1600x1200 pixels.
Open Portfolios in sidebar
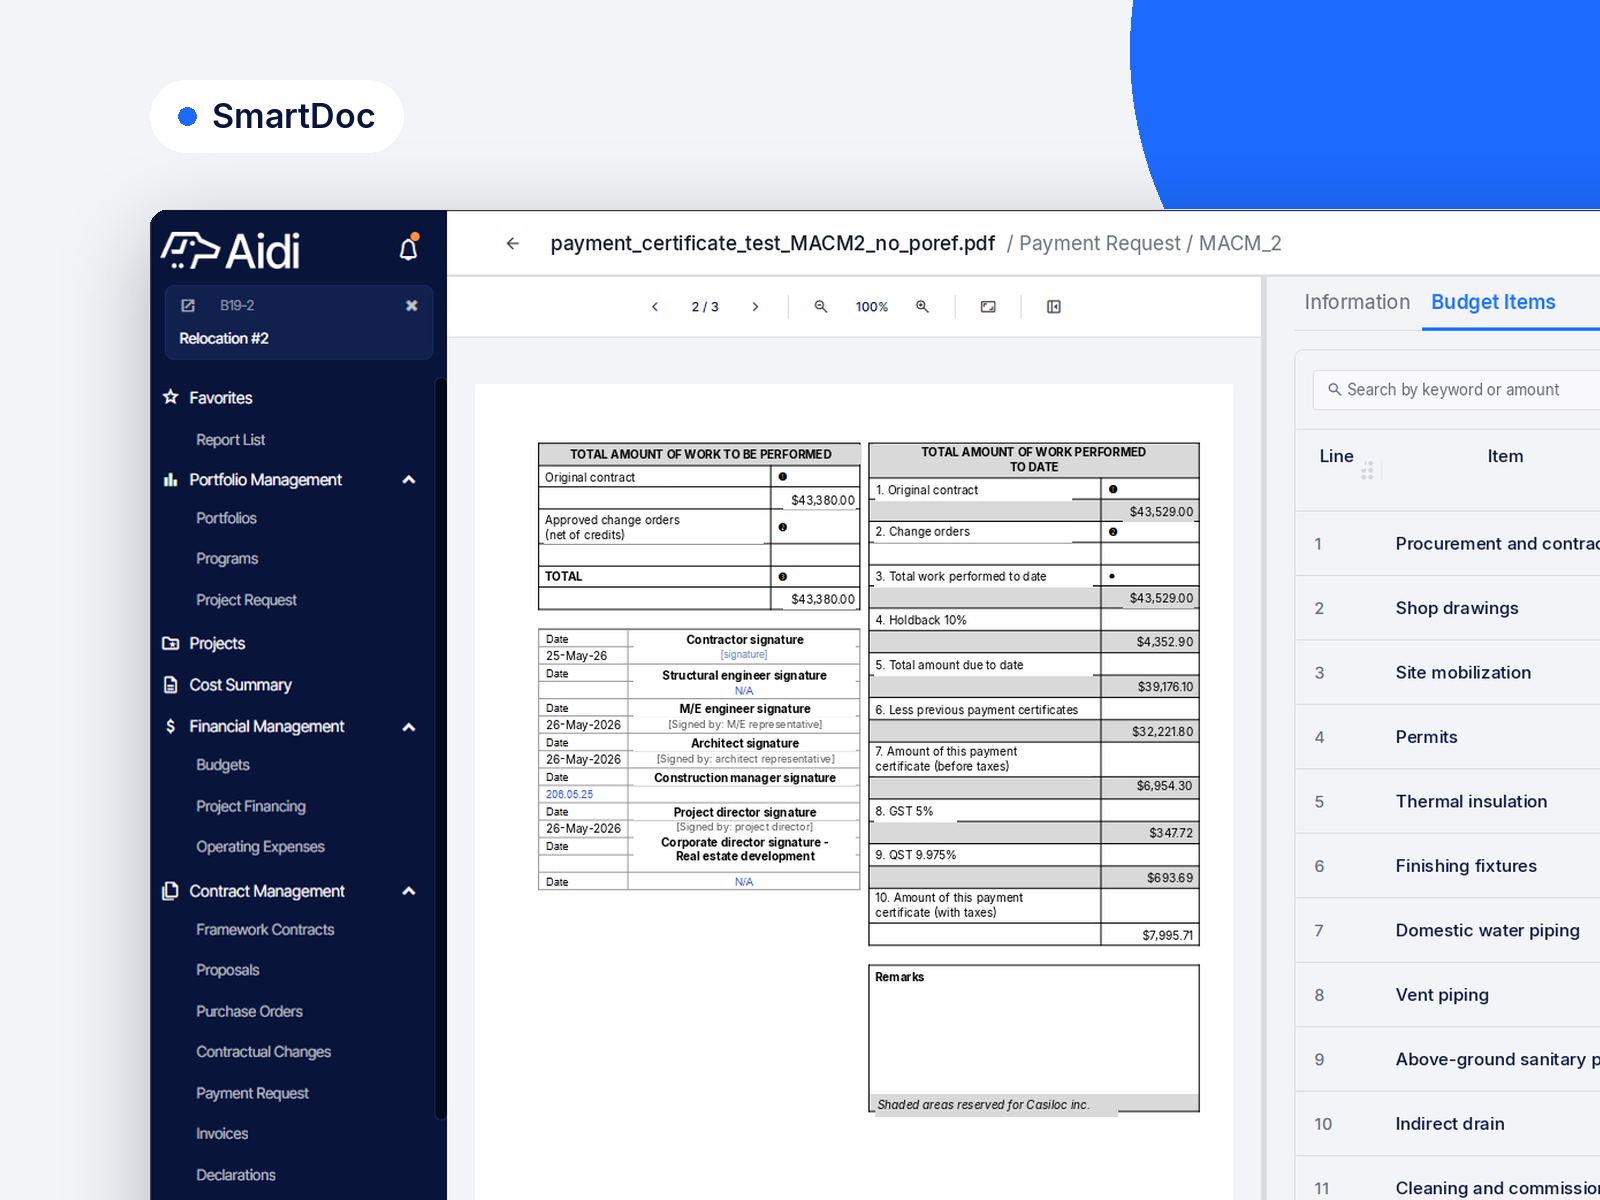(227, 518)
